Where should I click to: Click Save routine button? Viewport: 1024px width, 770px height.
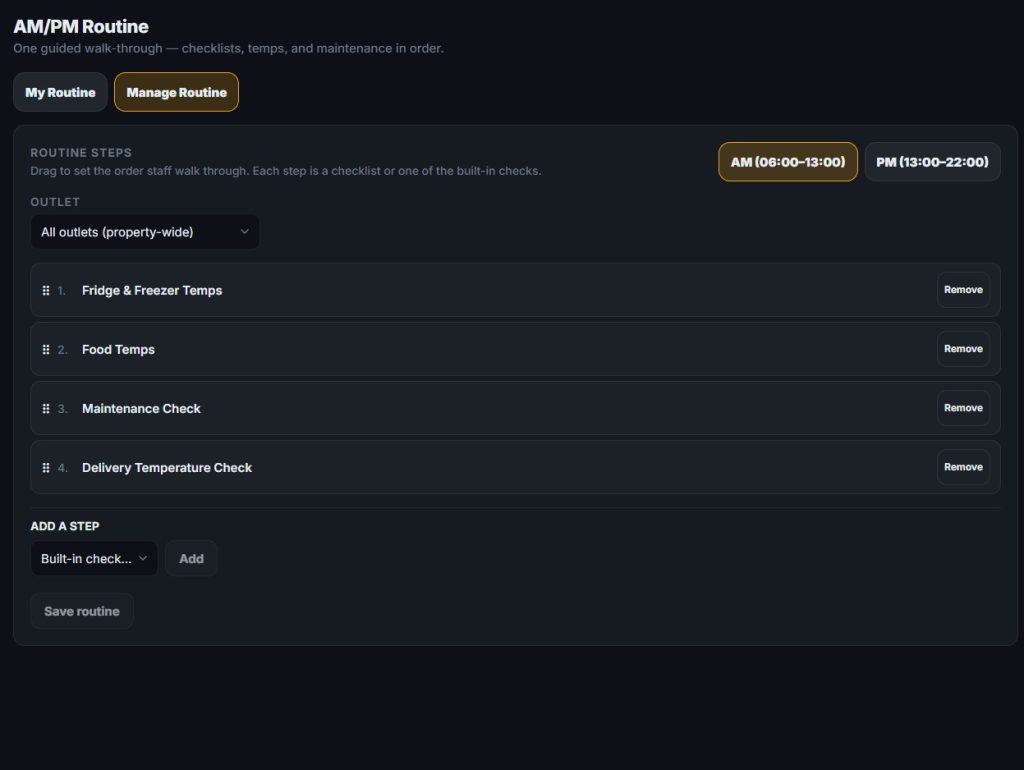[82, 611]
